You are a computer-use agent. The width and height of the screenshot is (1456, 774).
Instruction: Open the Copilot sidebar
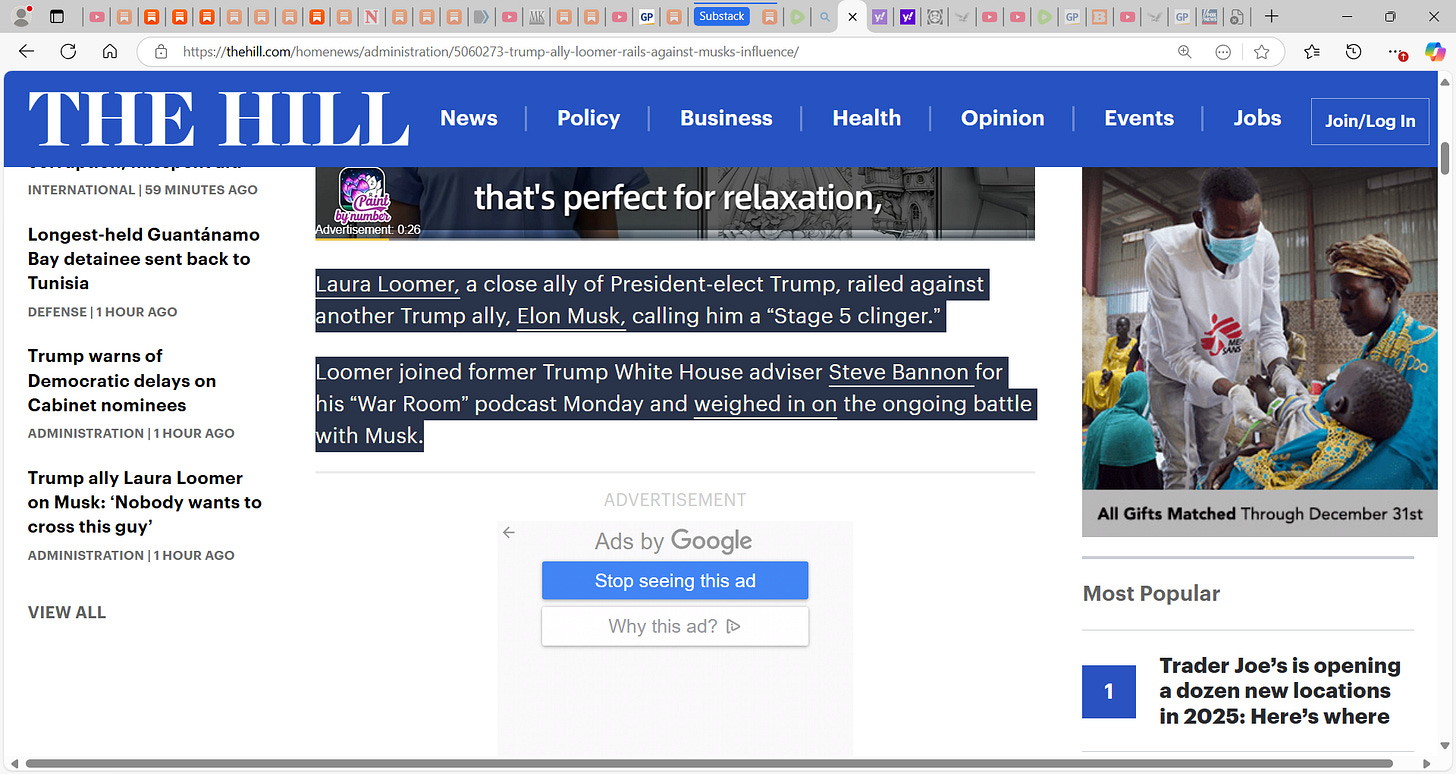point(1435,52)
